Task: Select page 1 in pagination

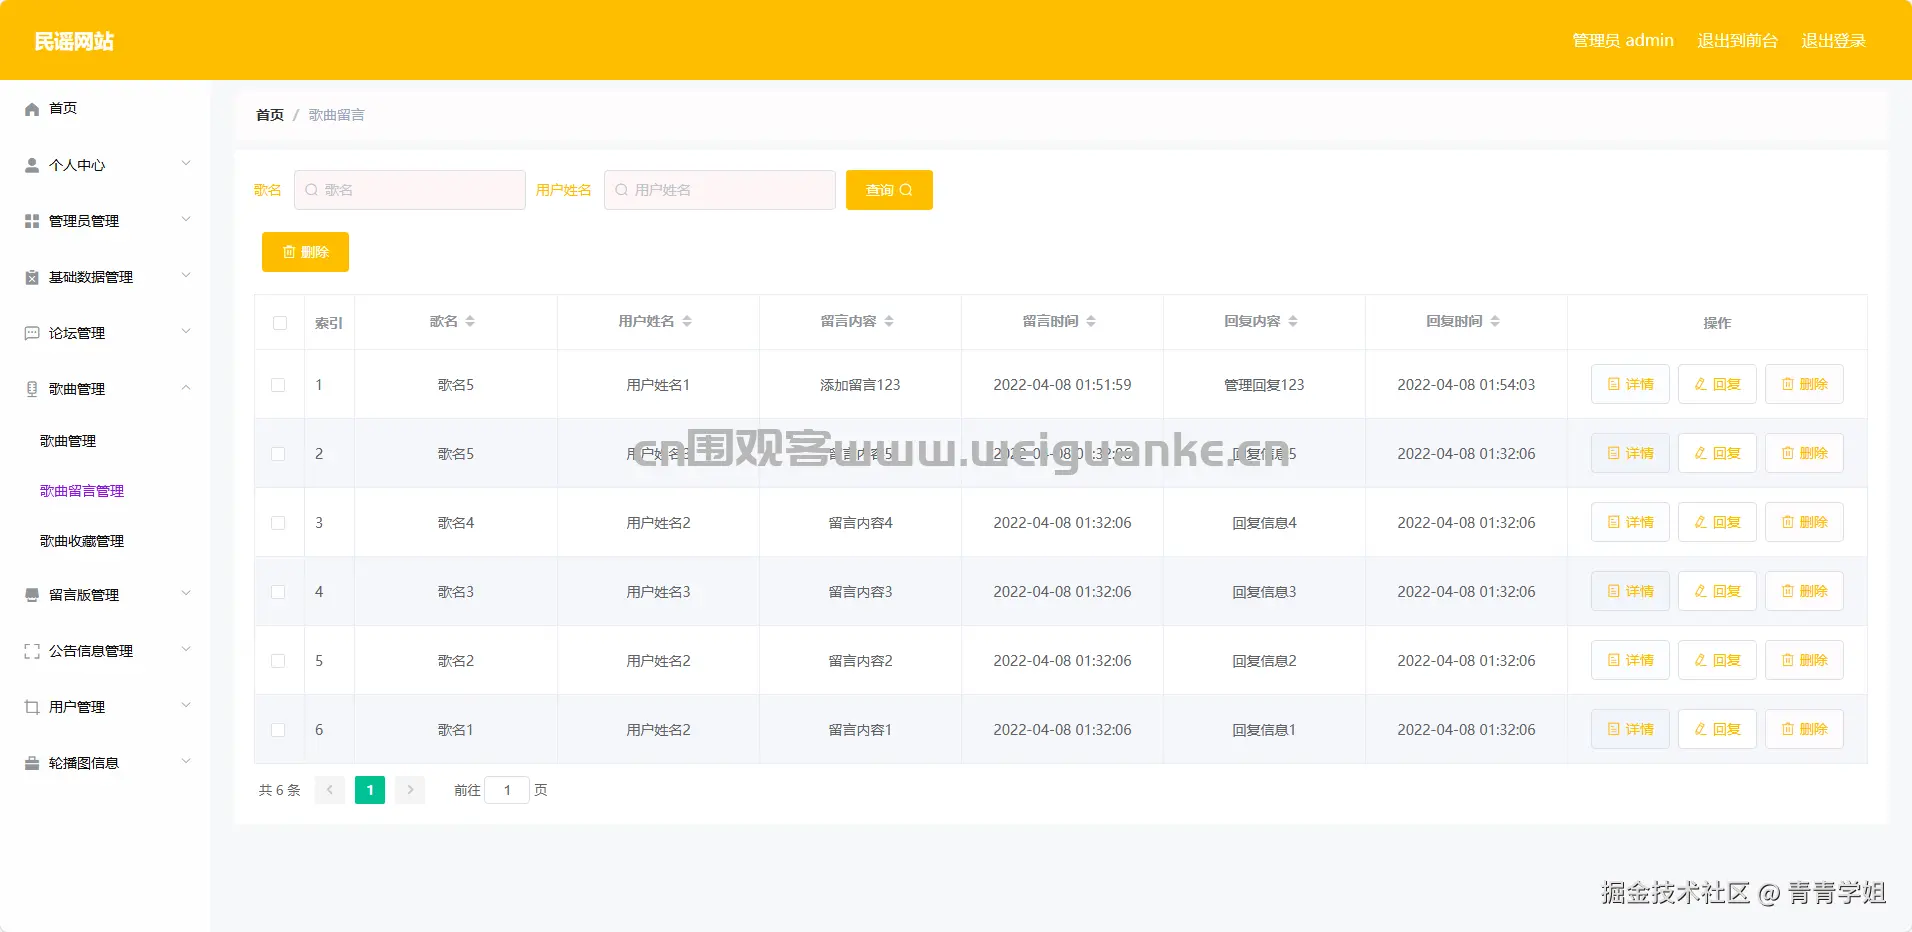Action: click(x=370, y=790)
